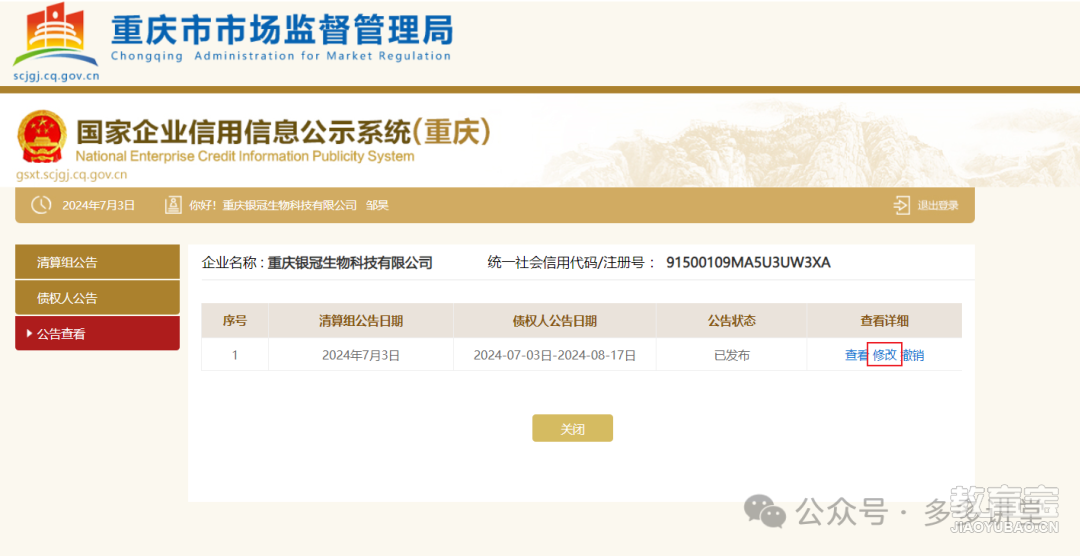Click the 重庆市市场监督管理局 title
Screen dimensions: 1080x556
pyautogui.click(x=282, y=29)
